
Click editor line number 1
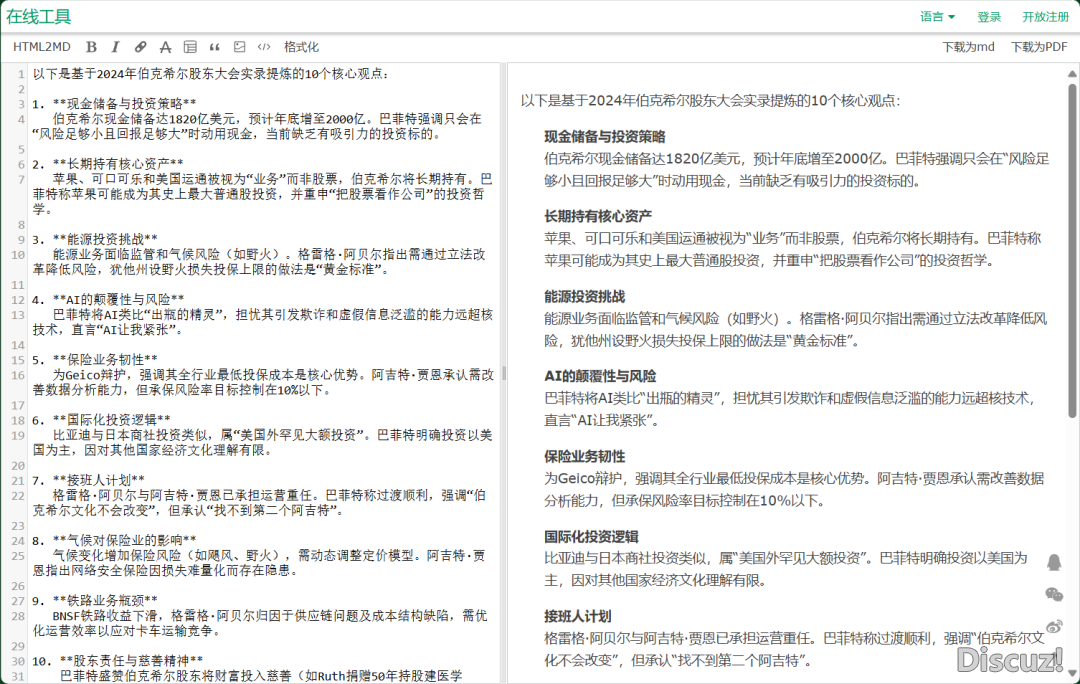[x=21, y=74]
